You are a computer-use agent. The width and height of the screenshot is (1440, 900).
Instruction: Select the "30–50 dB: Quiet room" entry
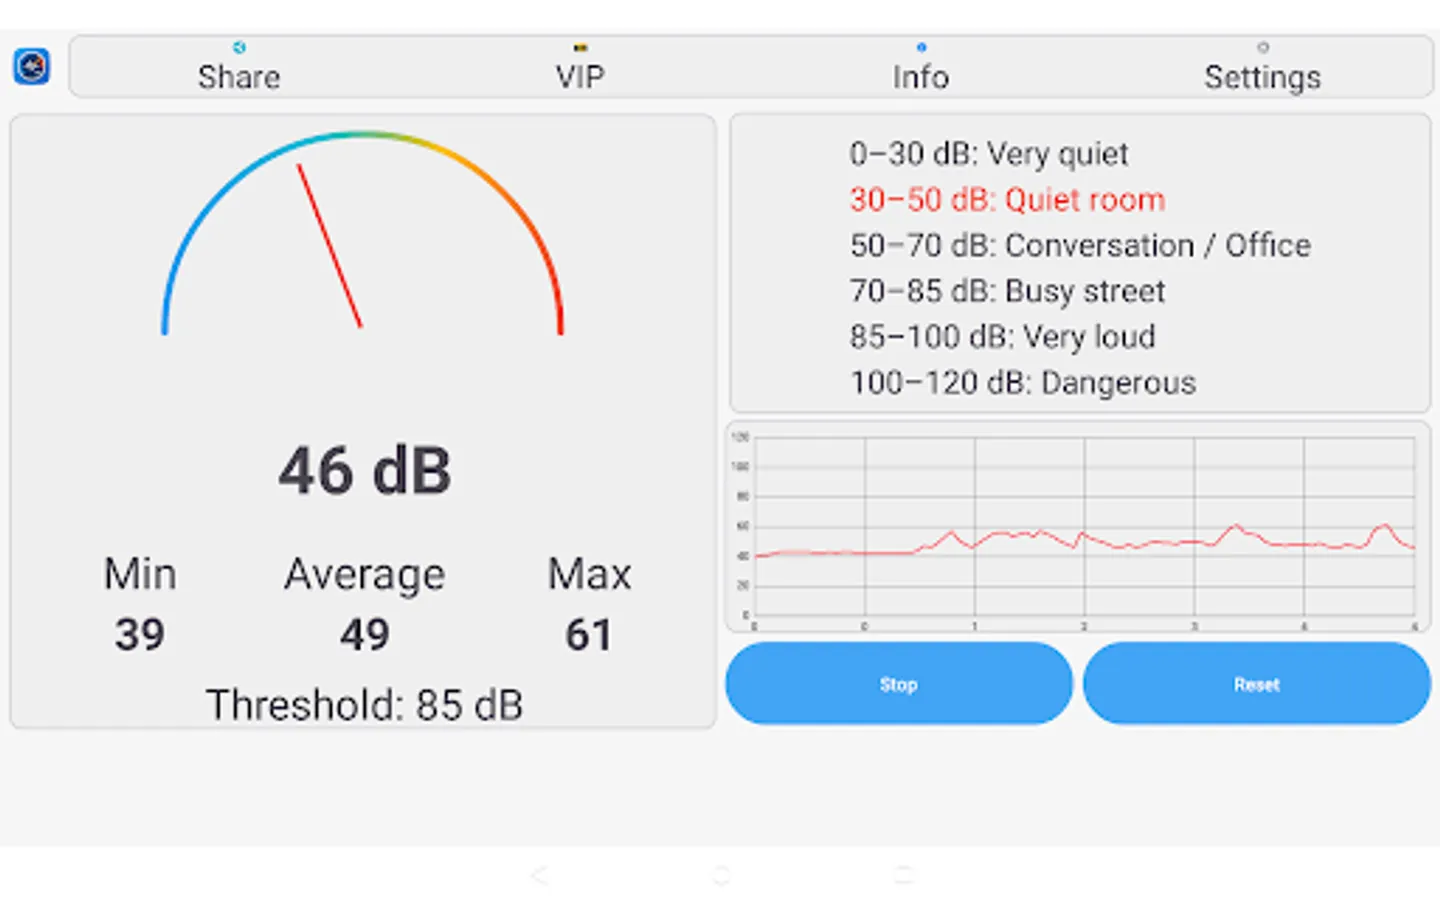(1007, 200)
